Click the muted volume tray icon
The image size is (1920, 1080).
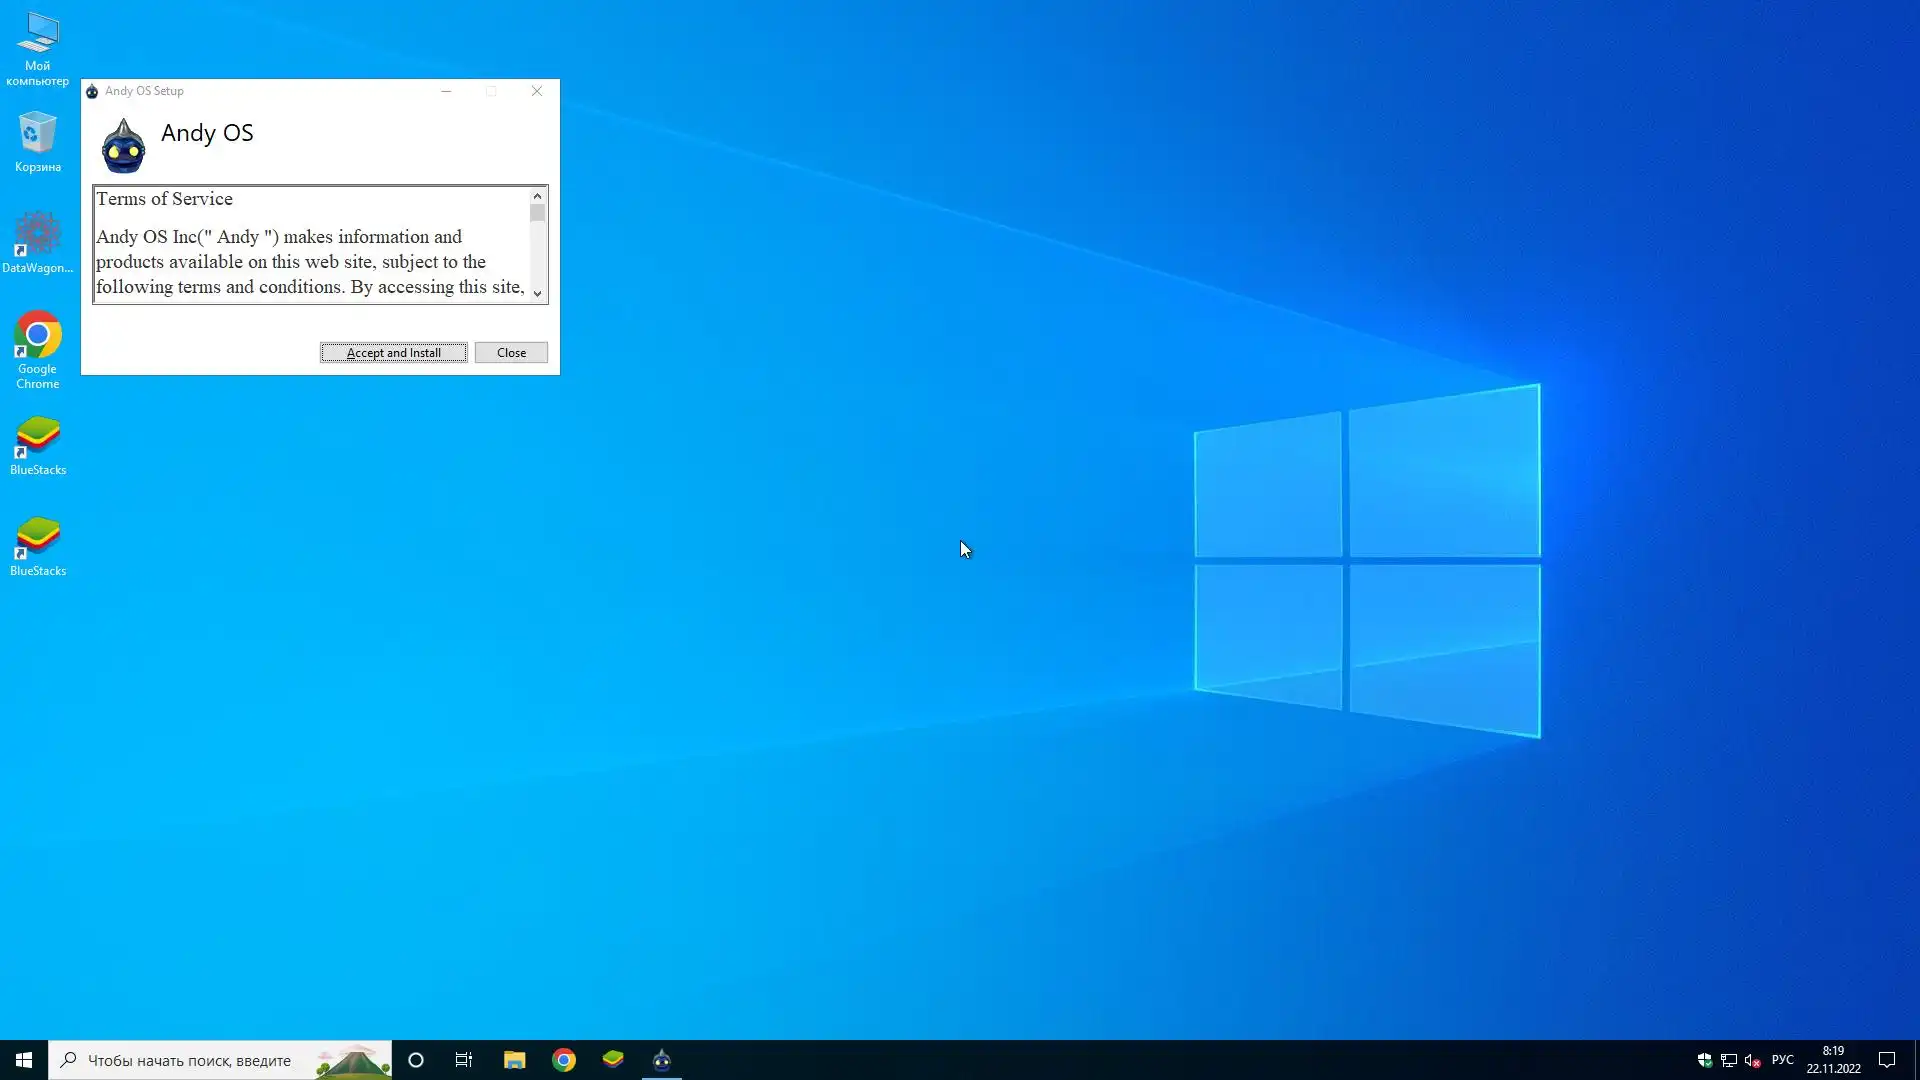[1752, 1060]
